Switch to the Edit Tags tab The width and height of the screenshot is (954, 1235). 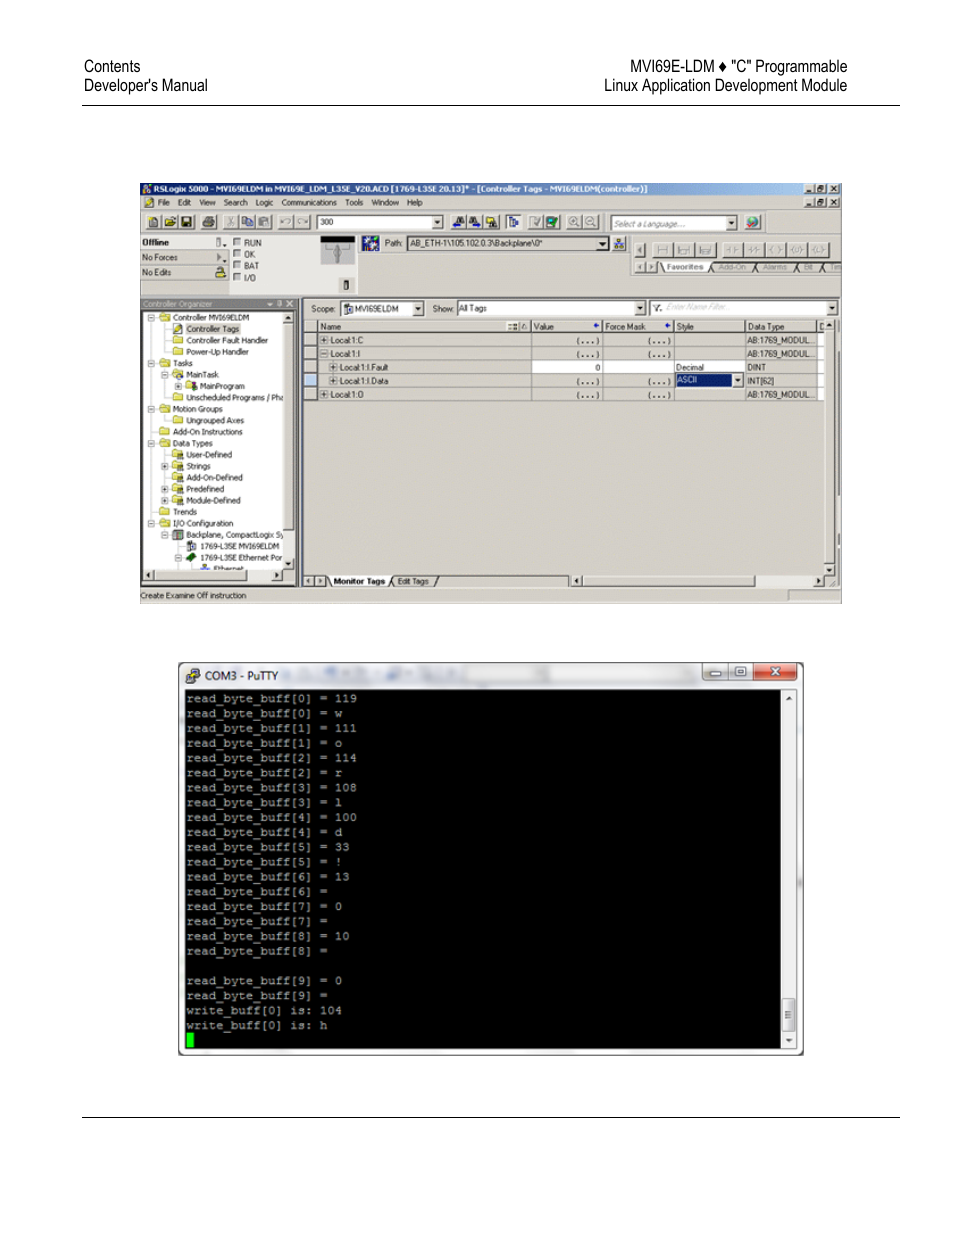tap(413, 581)
